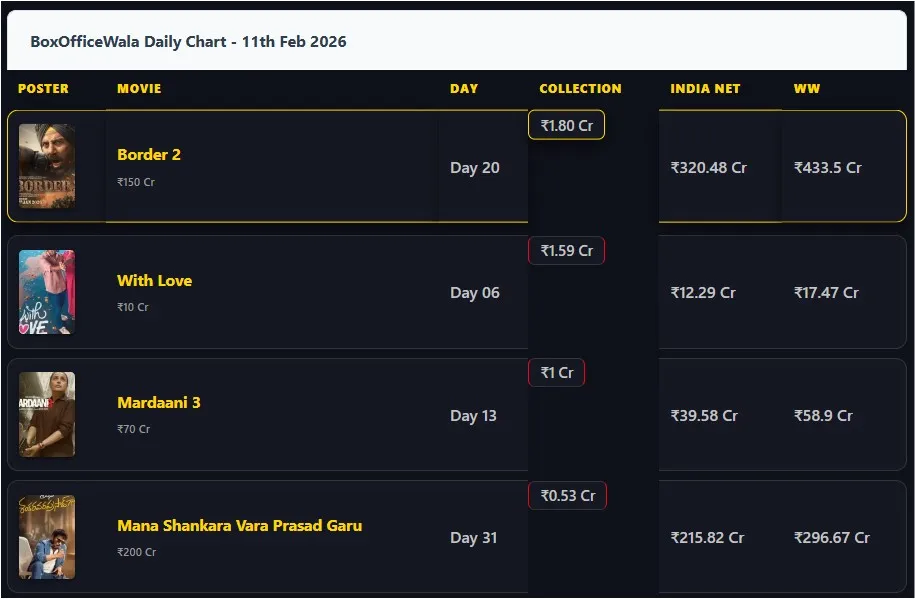
Task: Click the BoxOfficeWala Daily Chart heading
Action: 189,41
